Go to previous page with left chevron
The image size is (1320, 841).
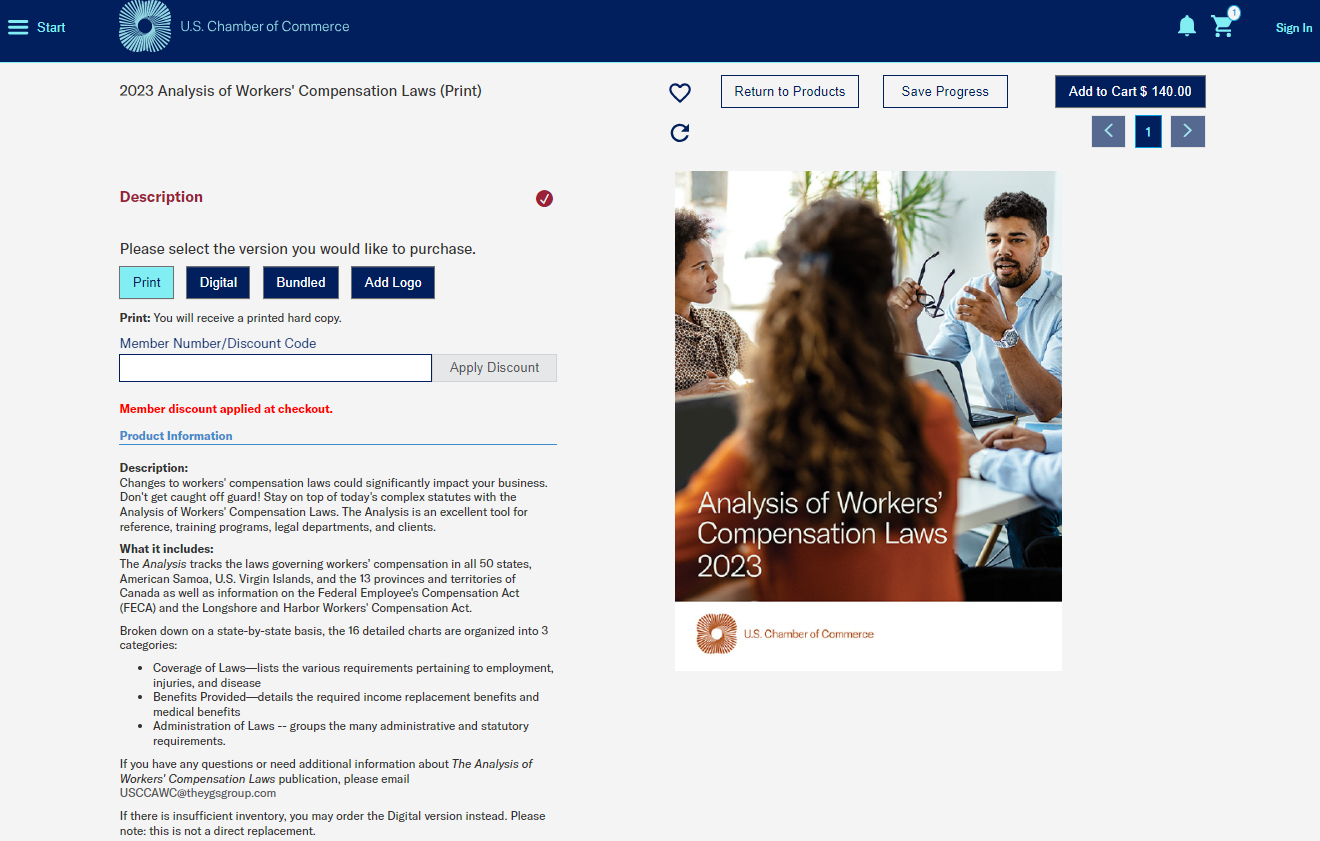1108,131
